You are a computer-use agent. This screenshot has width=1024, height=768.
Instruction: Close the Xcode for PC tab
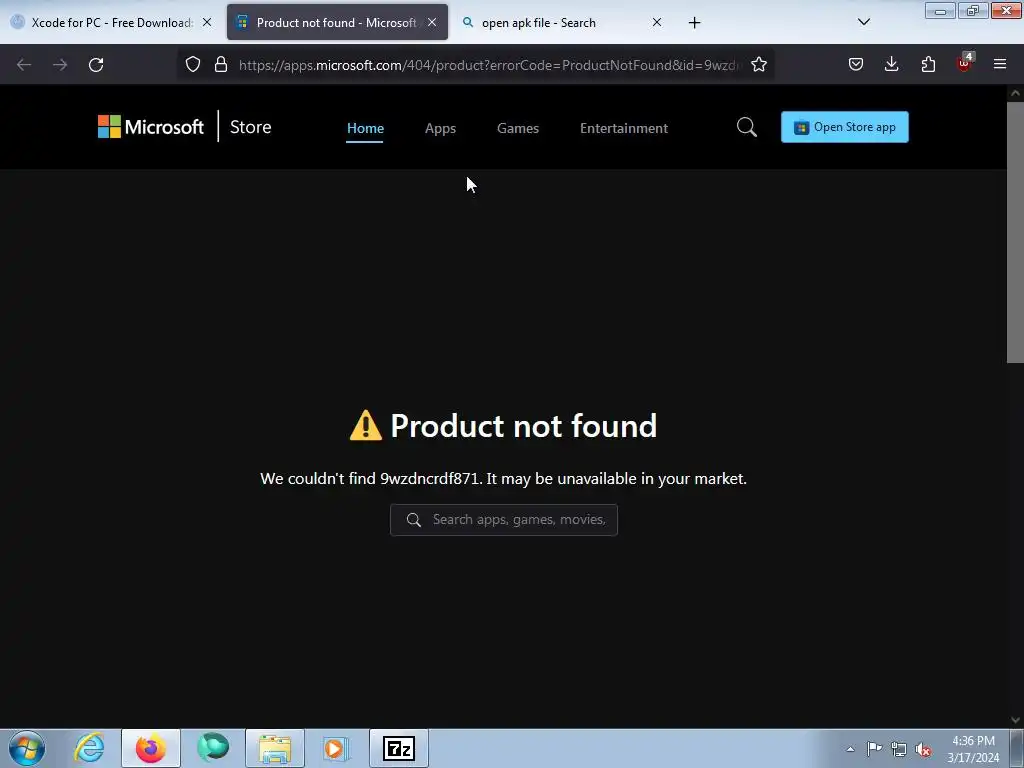pos(206,22)
